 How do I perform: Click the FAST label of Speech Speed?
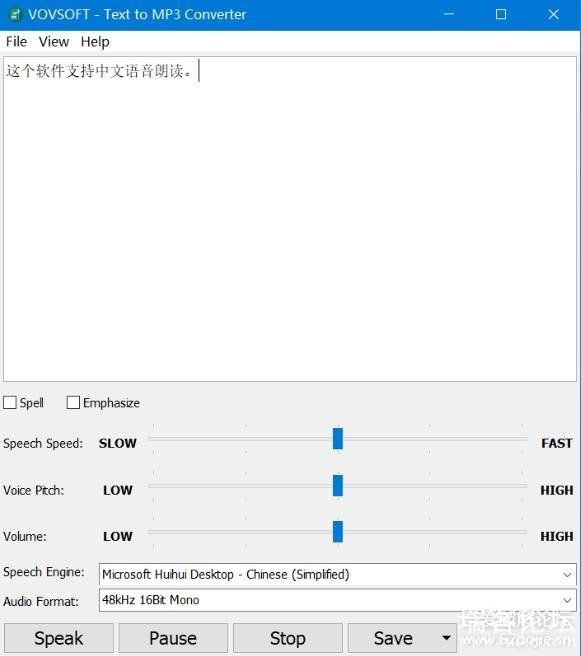557,443
